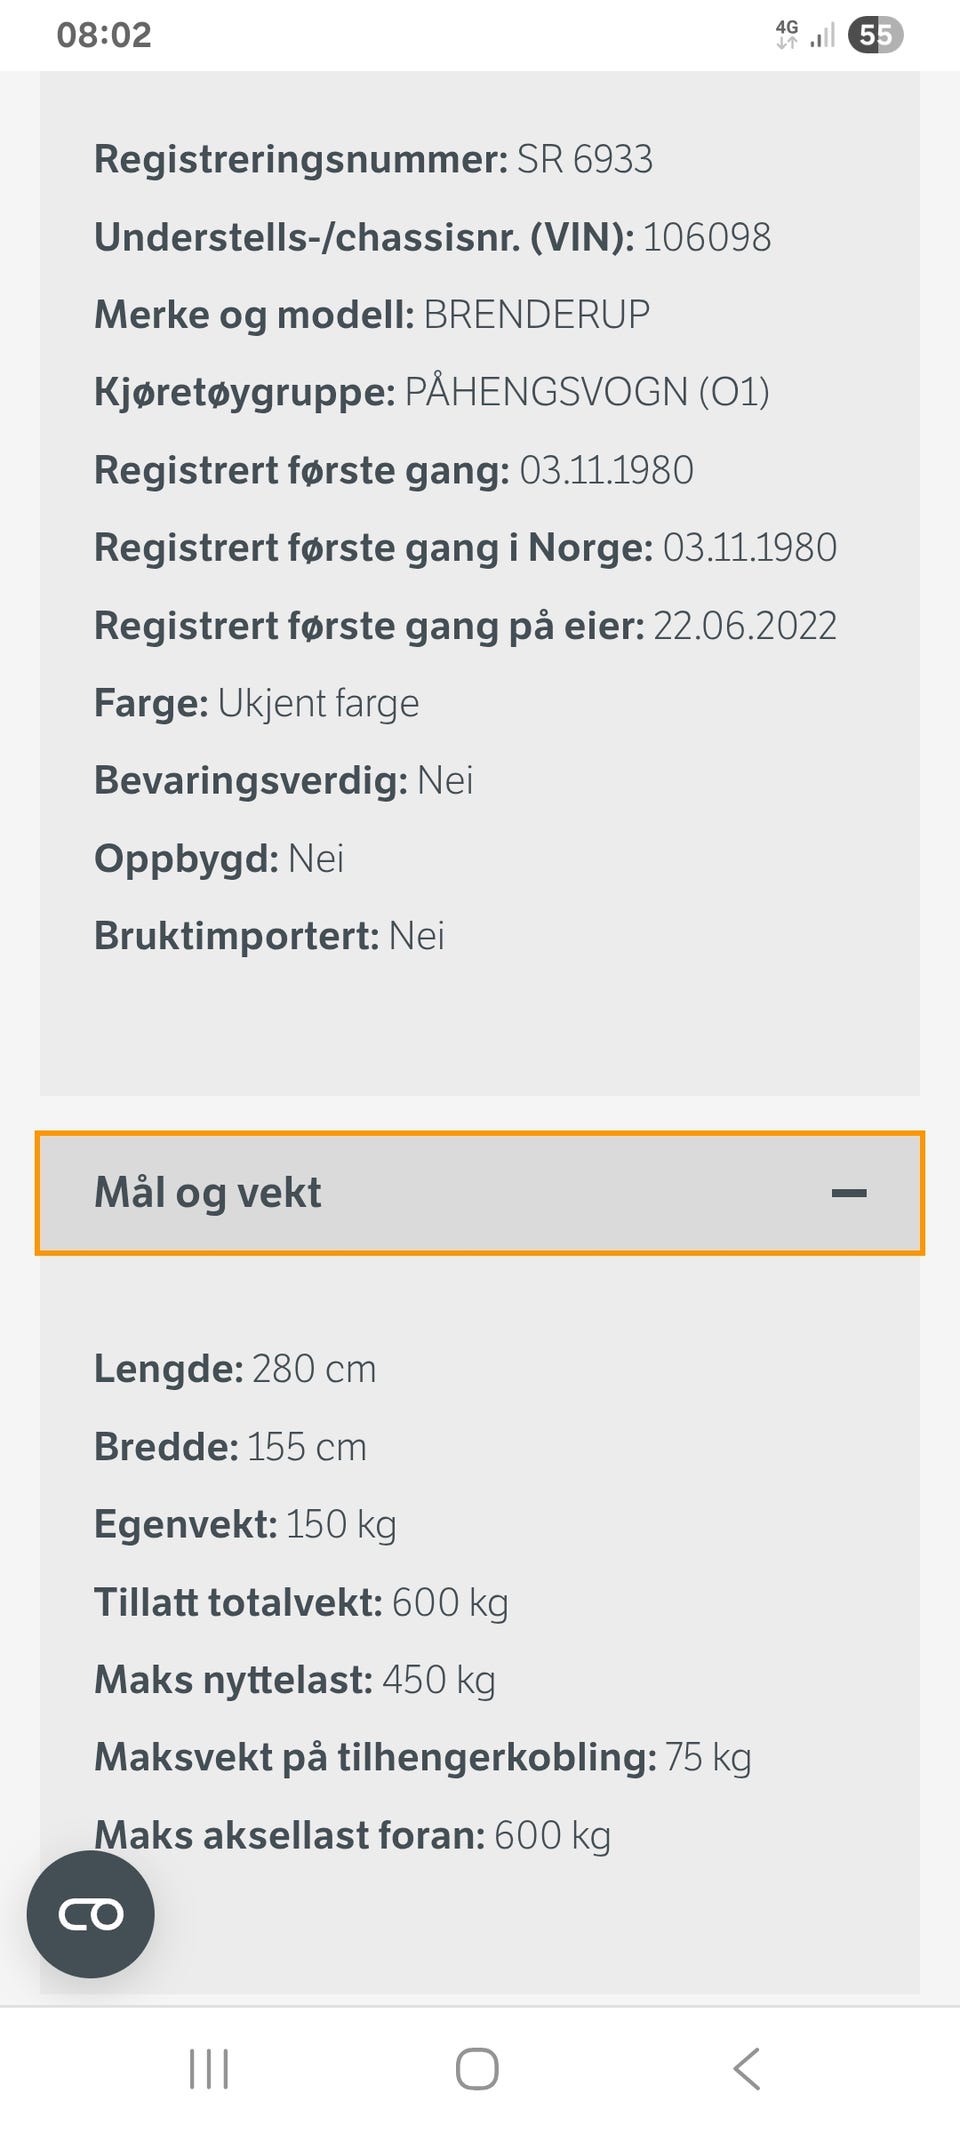Select the Registreringsnummer row
Image resolution: width=960 pixels, height=2133 pixels.
click(x=373, y=159)
